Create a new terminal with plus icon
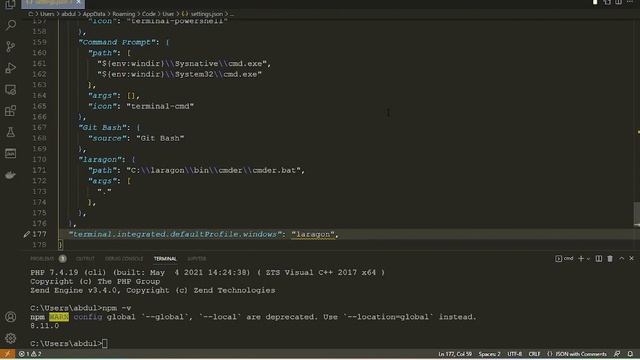640x360 pixels. [581, 258]
